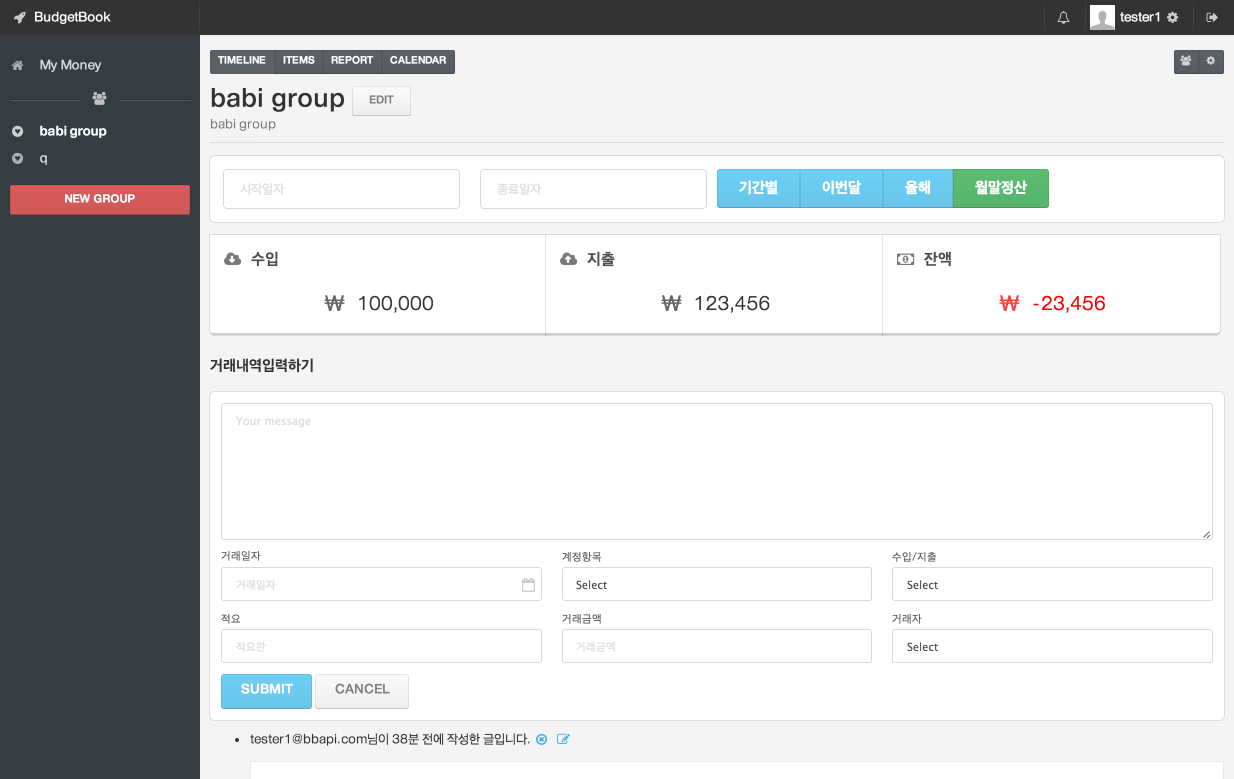
Task: Expand the q group chevron icon
Action: pyautogui.click(x=17, y=158)
